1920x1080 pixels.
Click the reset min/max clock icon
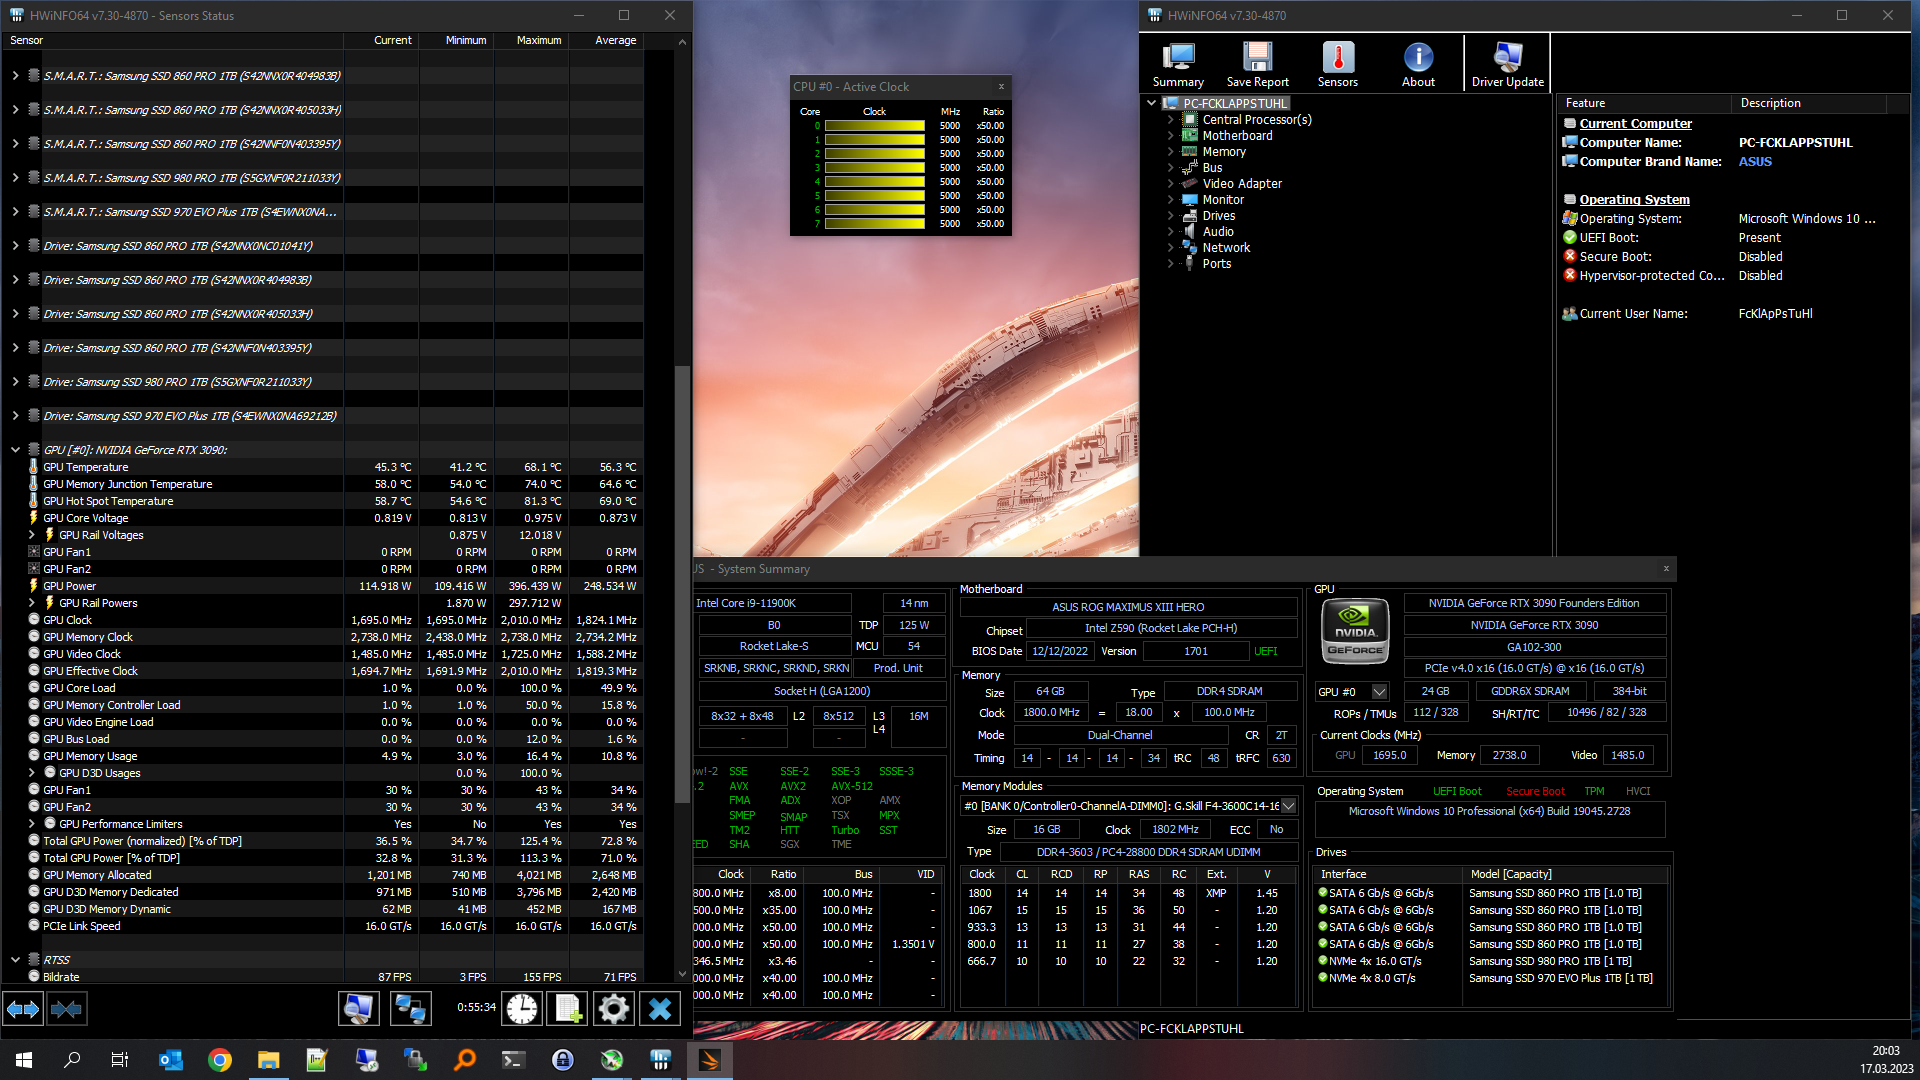click(x=521, y=1009)
